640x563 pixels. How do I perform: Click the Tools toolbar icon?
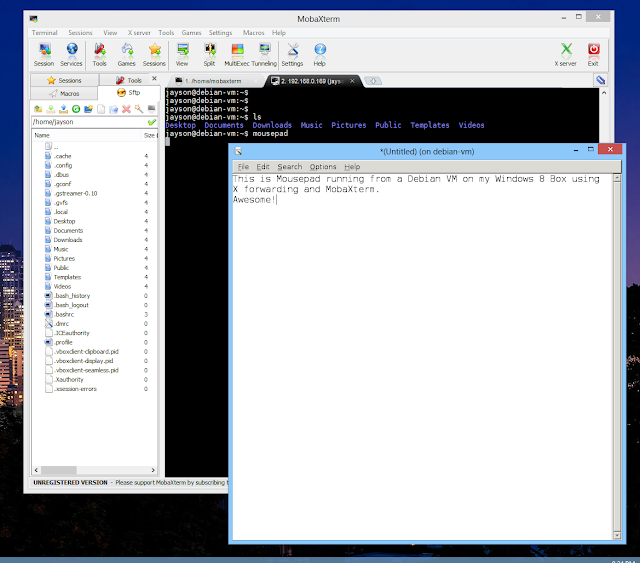pos(99,54)
